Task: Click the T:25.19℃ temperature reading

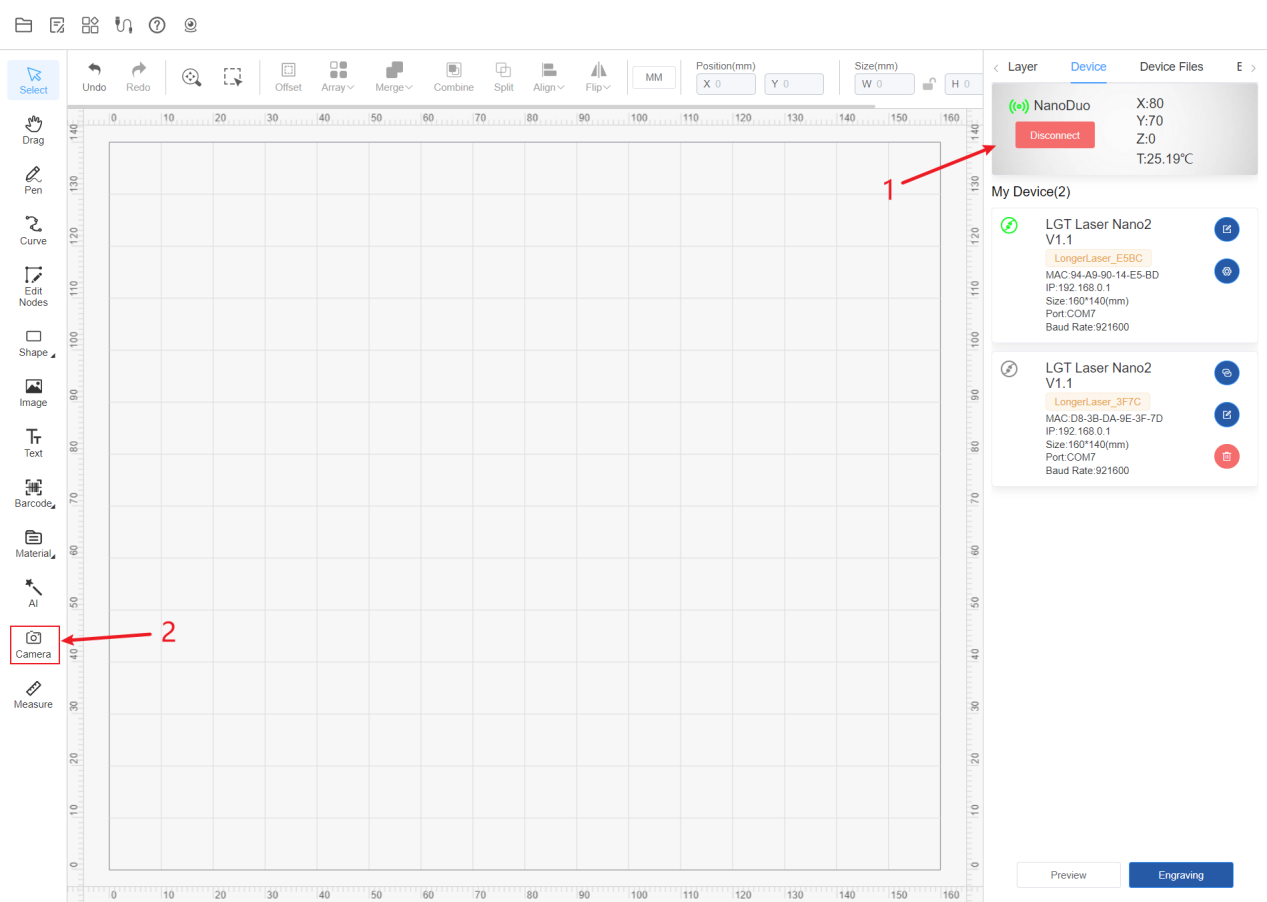Action: tap(1165, 159)
